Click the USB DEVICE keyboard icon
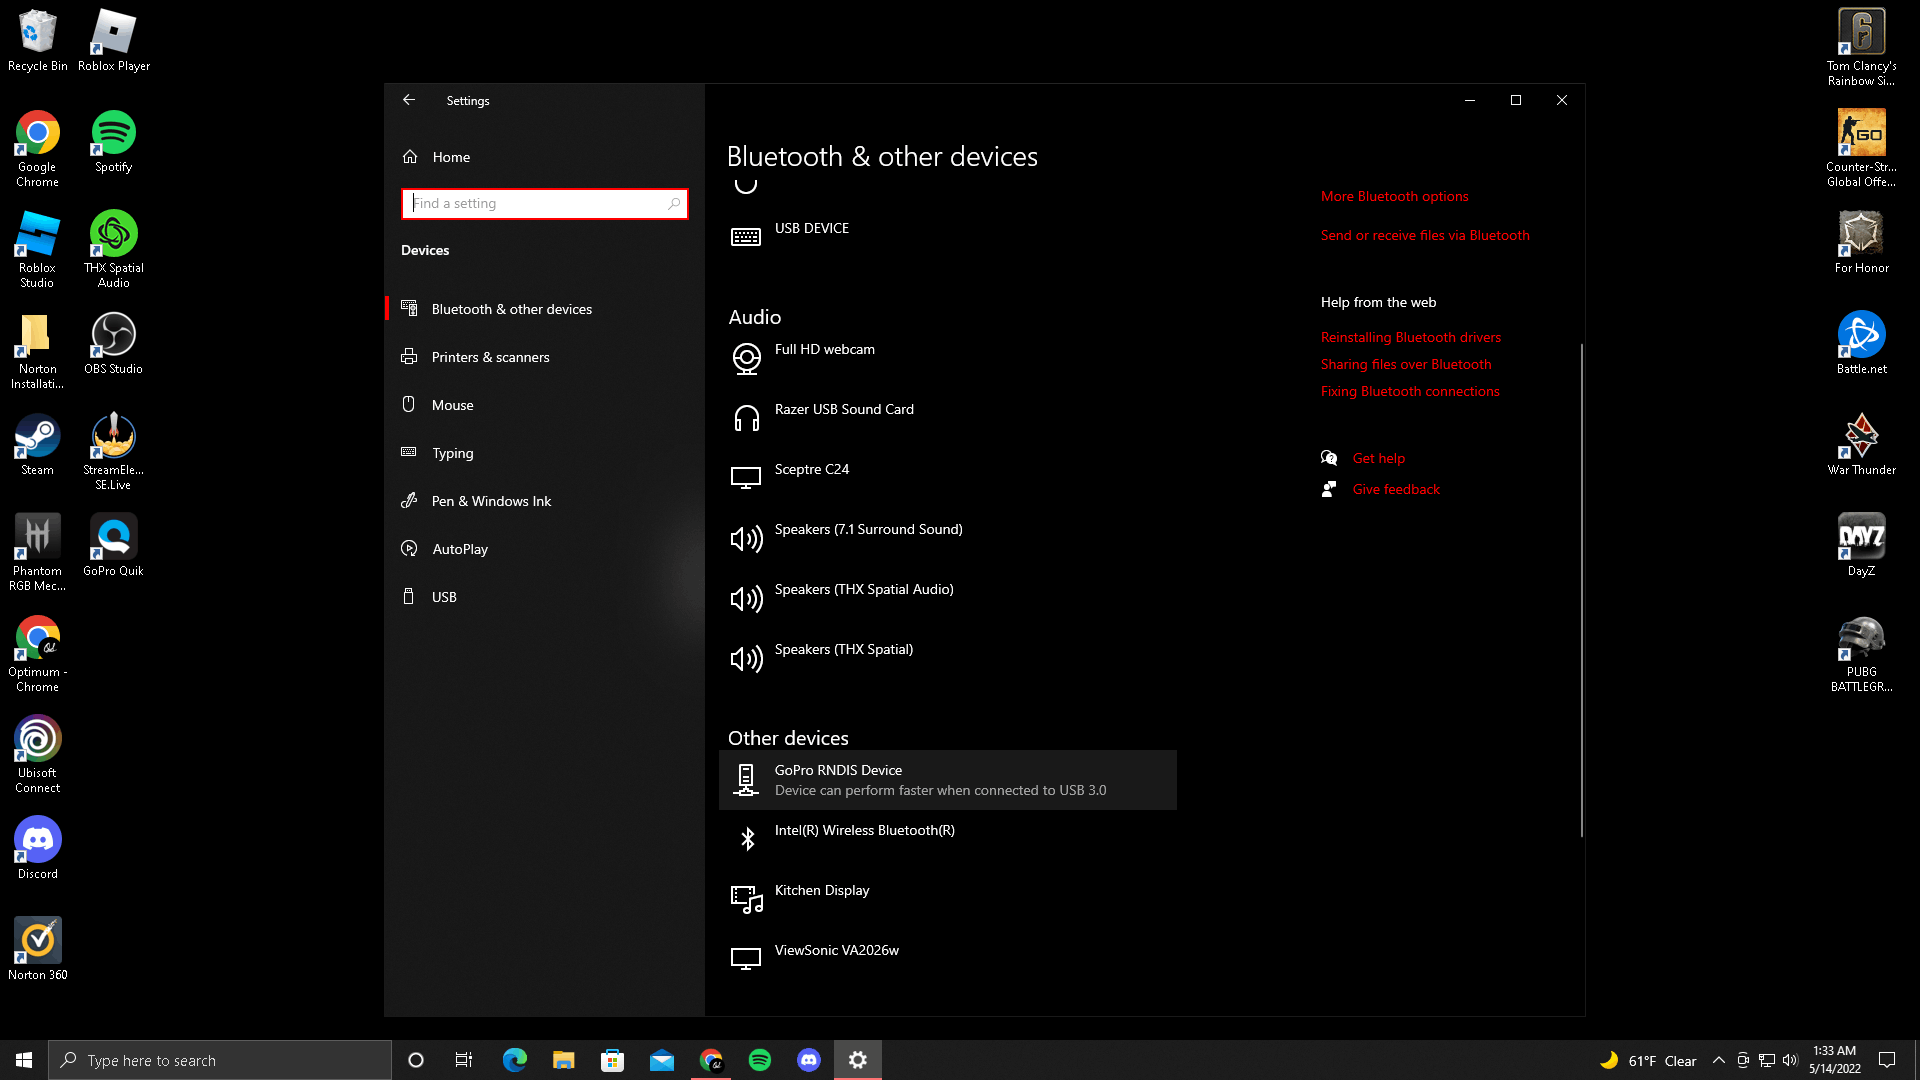 pyautogui.click(x=746, y=237)
